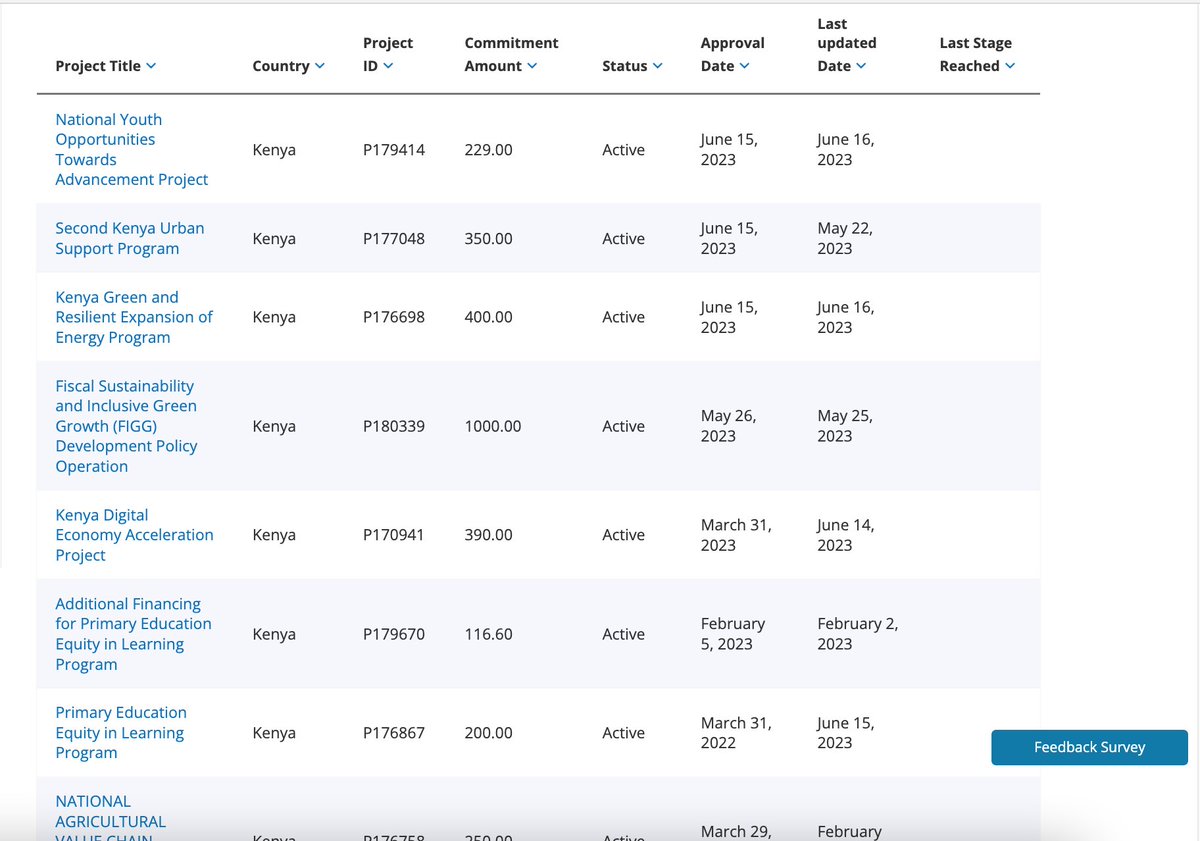Open Second Kenya Urban Support Program link

pos(130,238)
